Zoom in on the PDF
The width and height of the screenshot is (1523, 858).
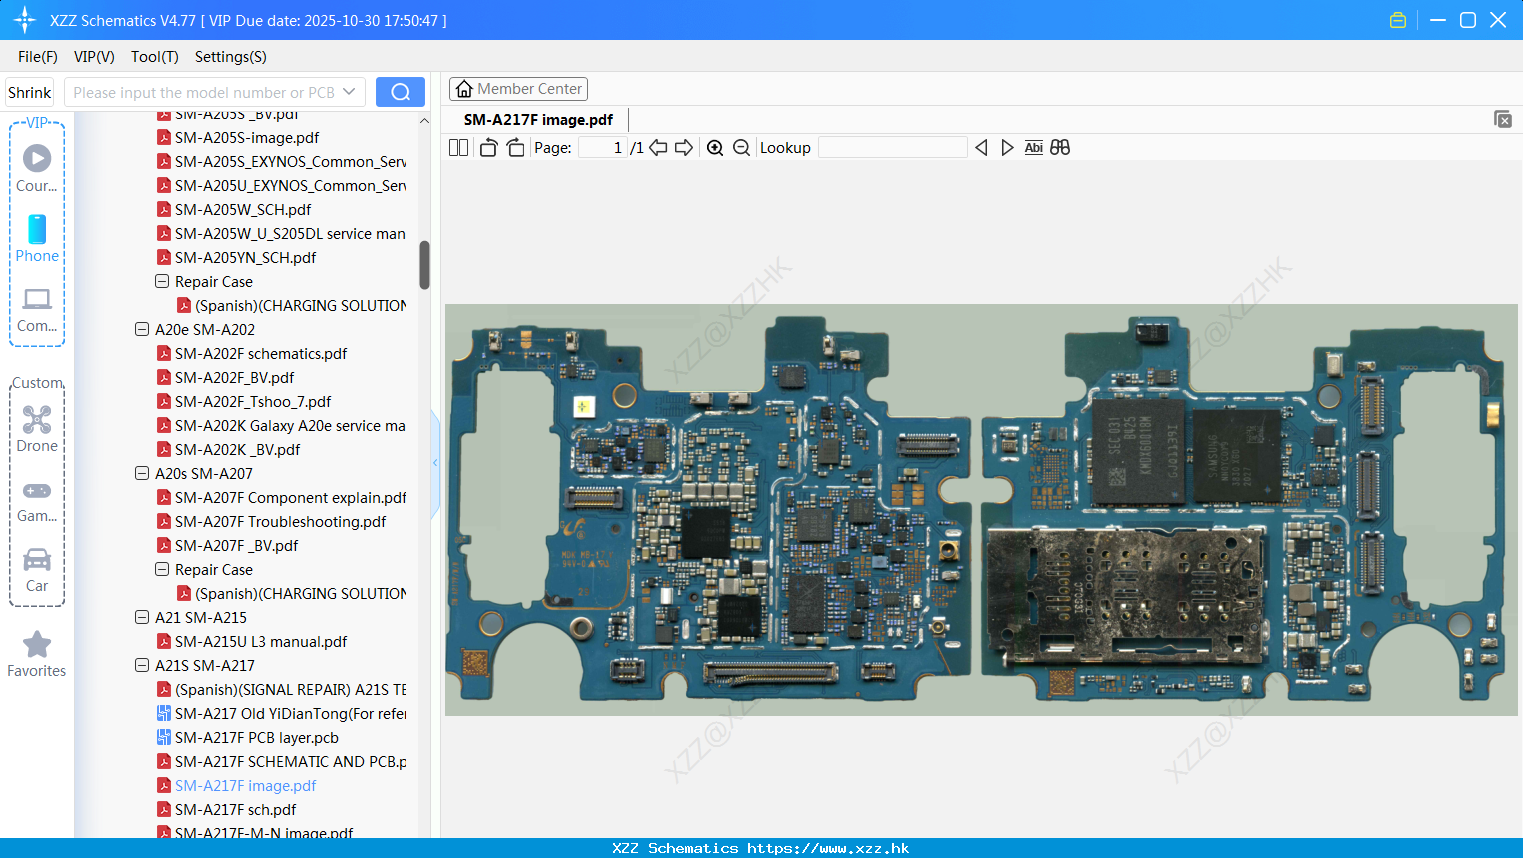pyautogui.click(x=715, y=148)
